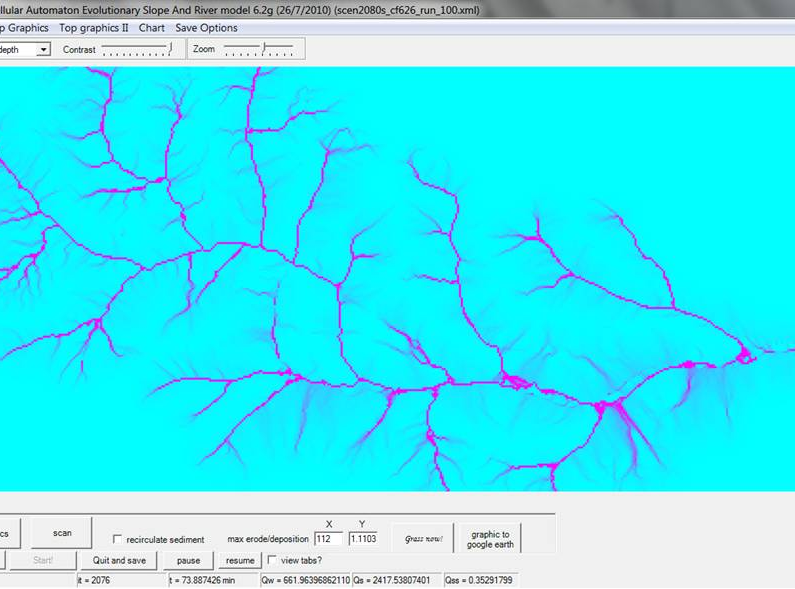This screenshot has width=795, height=589.
Task: Focus the Y max erode/deposition field
Action: point(363,538)
